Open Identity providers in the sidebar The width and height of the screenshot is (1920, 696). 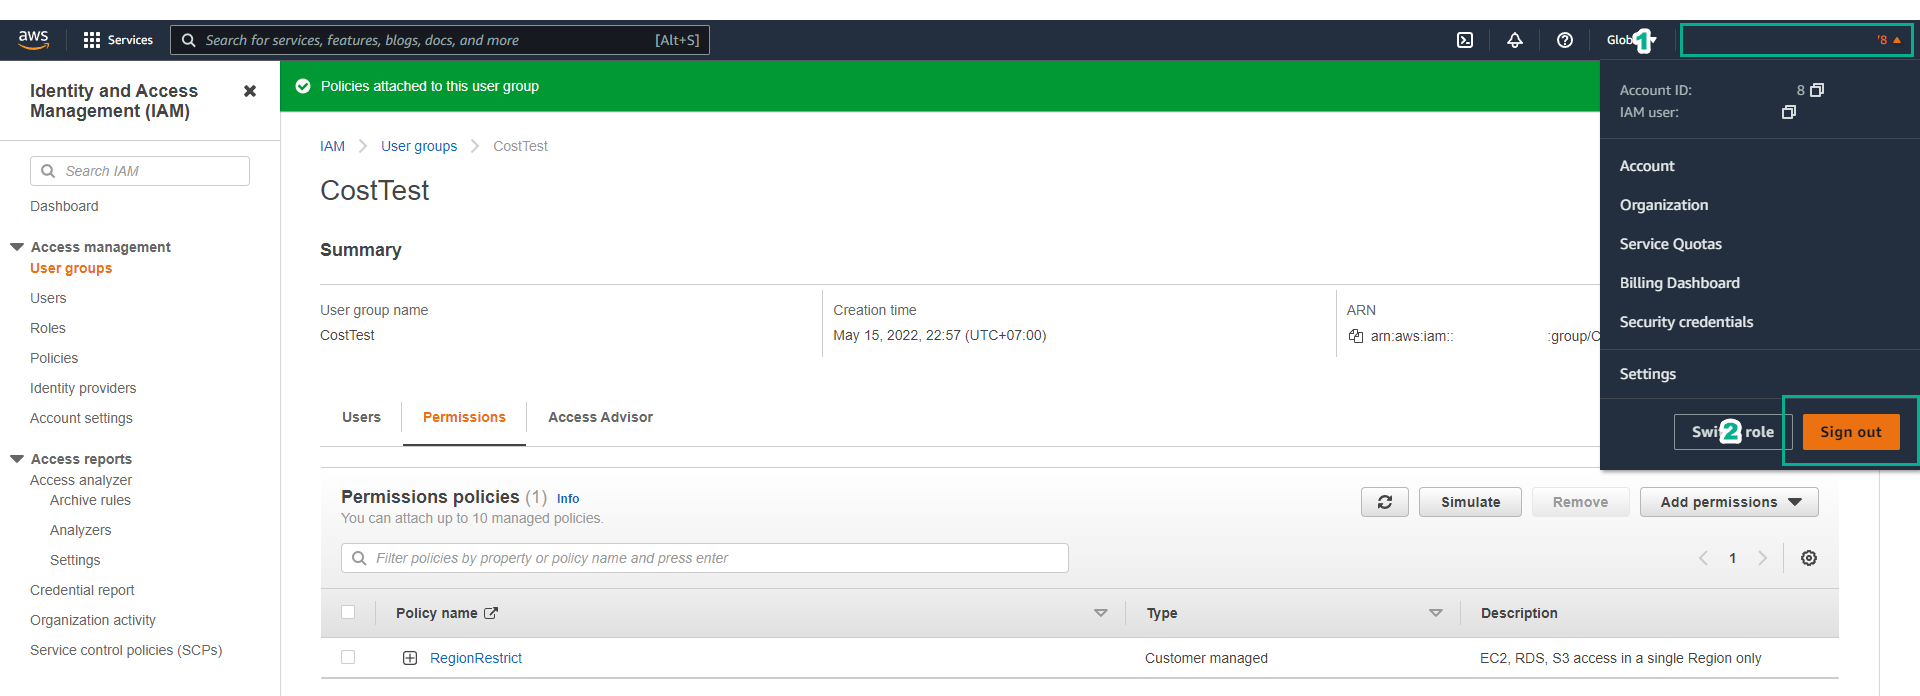(x=83, y=388)
